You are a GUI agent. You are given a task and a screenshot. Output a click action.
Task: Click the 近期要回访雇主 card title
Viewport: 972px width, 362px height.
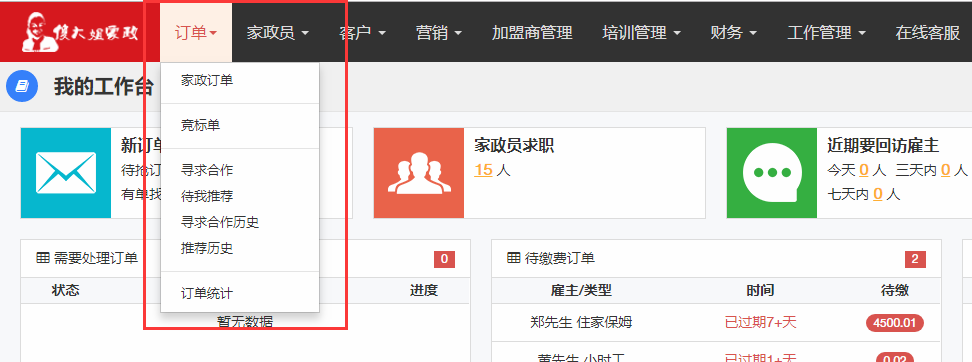point(883,146)
